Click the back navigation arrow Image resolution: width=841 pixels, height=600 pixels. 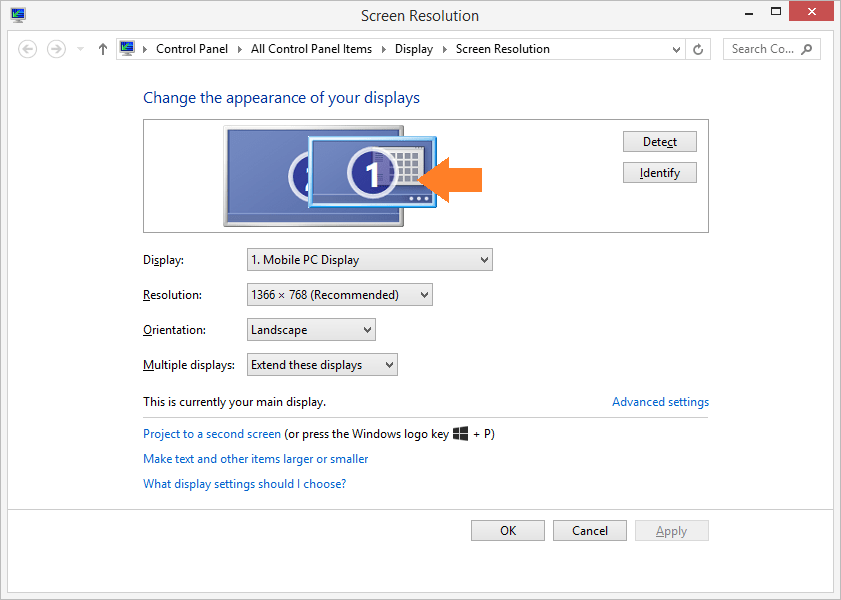[x=27, y=48]
